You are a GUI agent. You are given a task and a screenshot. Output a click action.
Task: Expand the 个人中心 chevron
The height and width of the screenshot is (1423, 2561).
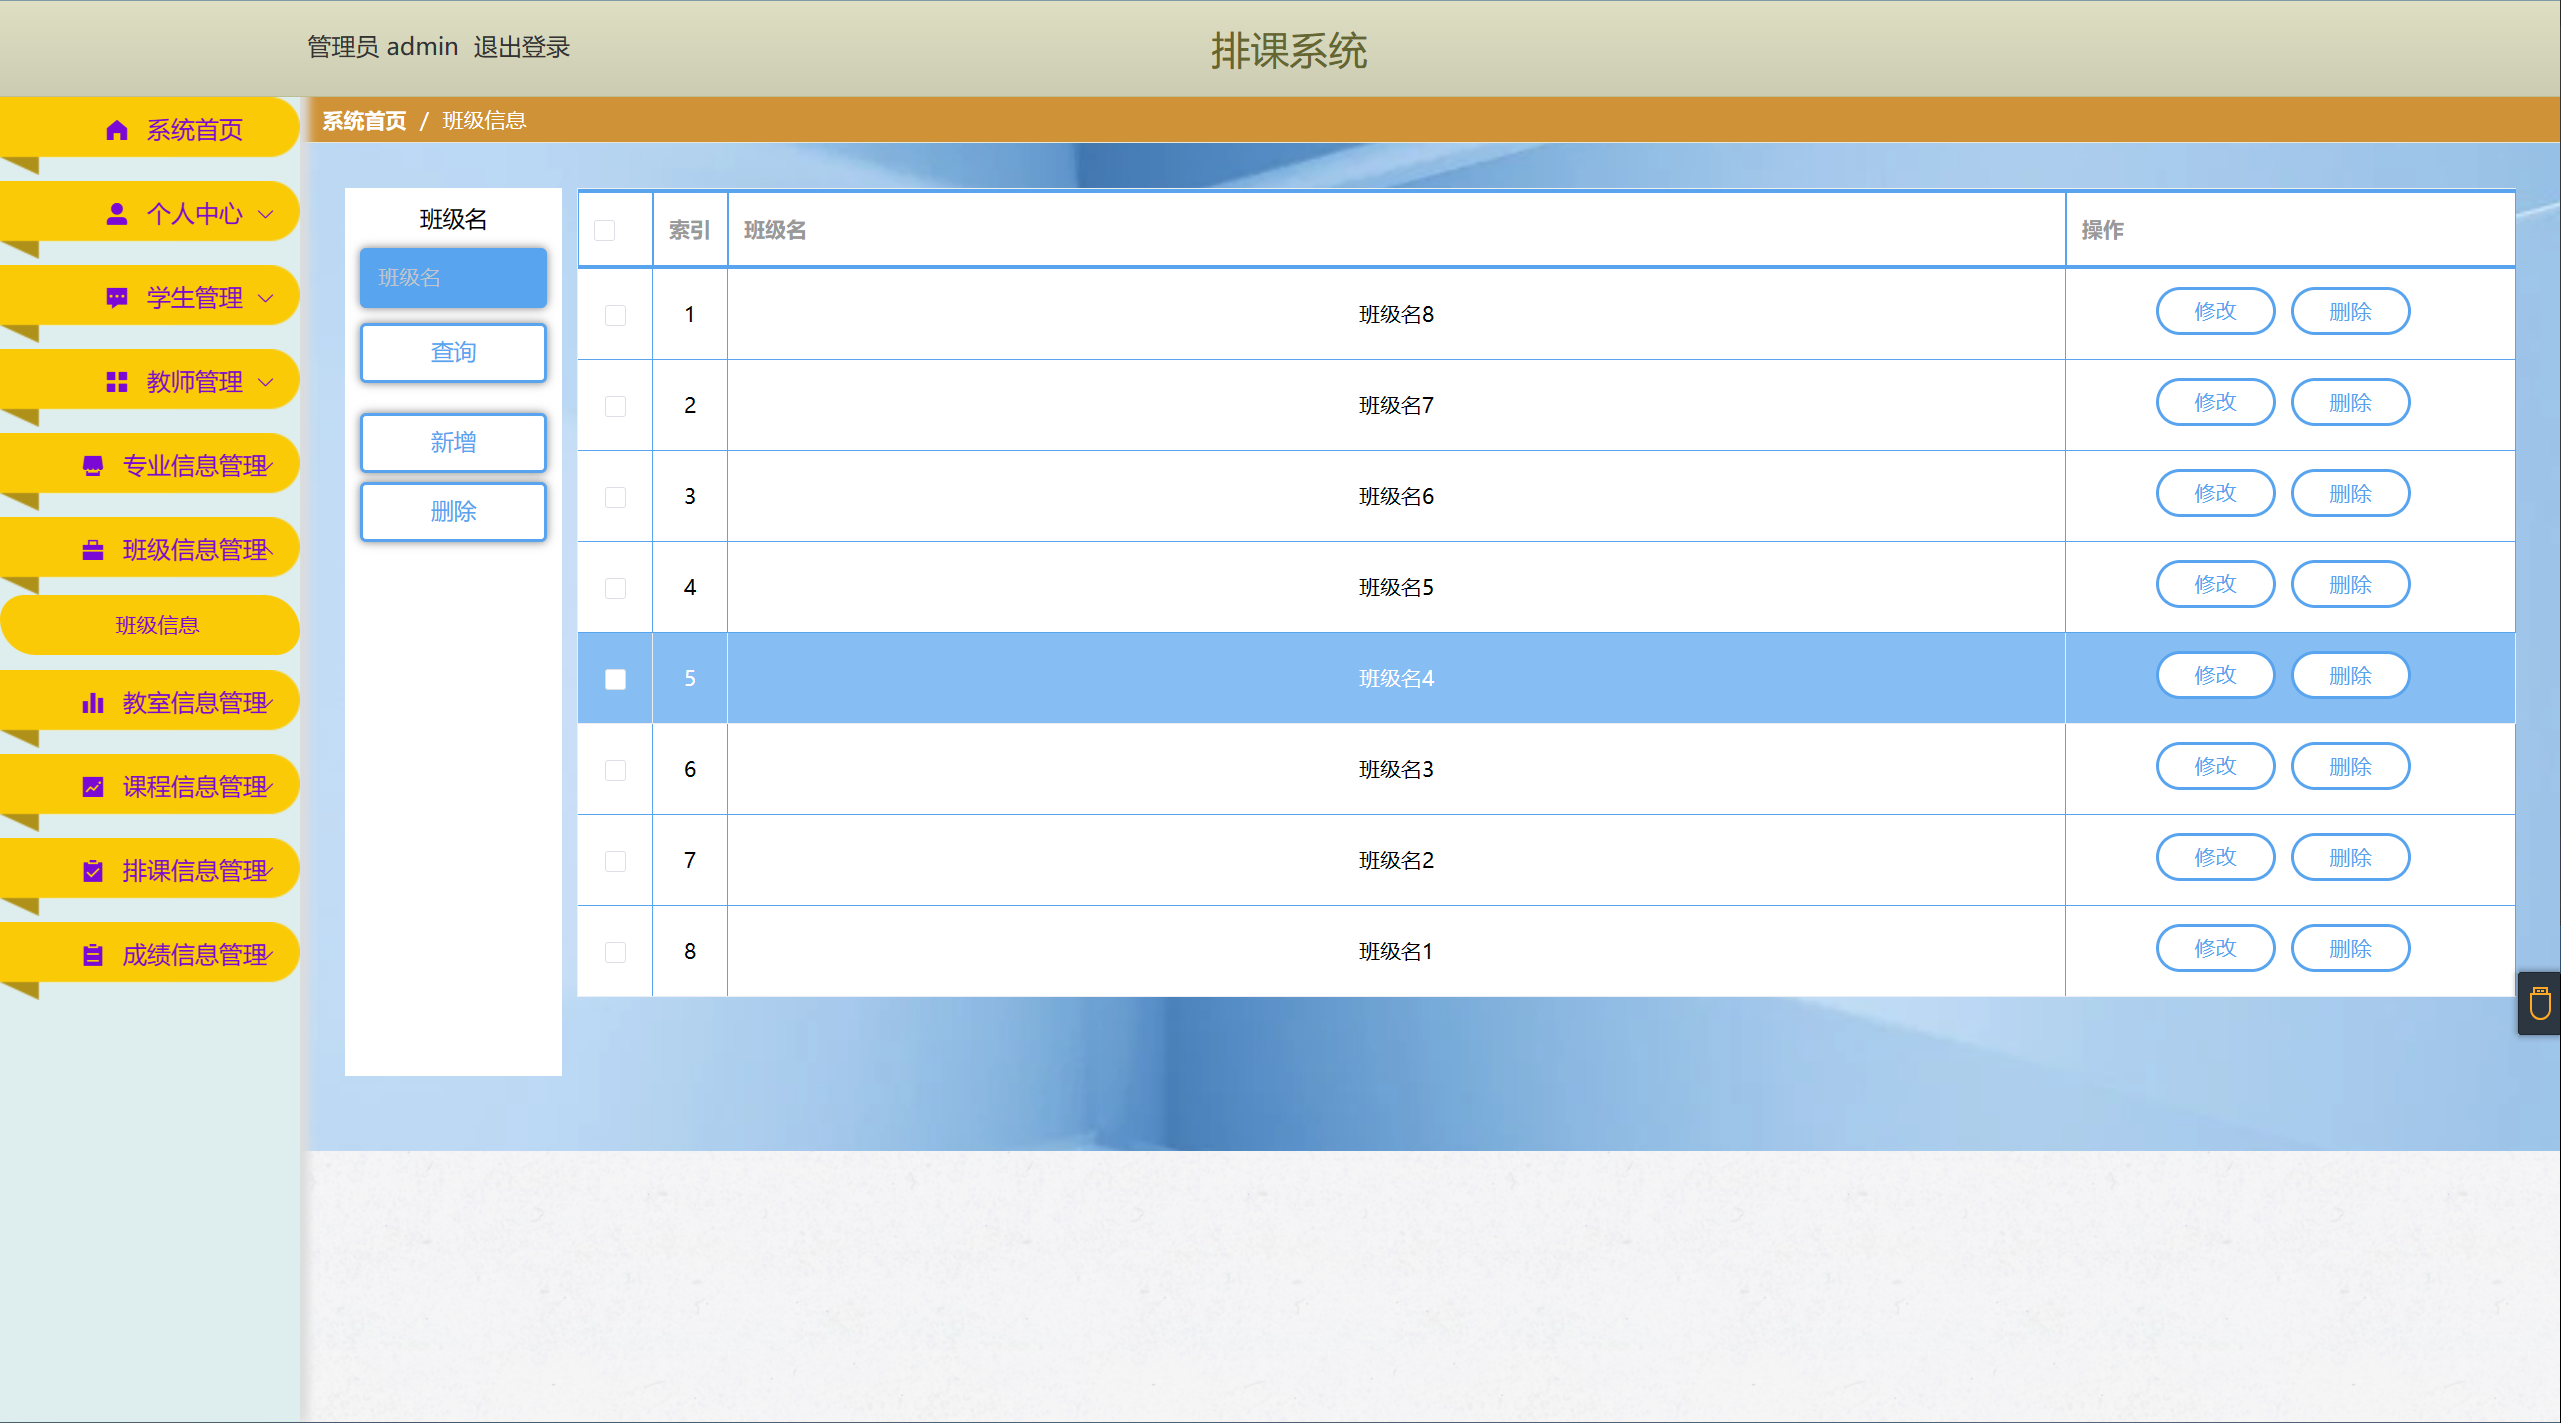pos(266,214)
